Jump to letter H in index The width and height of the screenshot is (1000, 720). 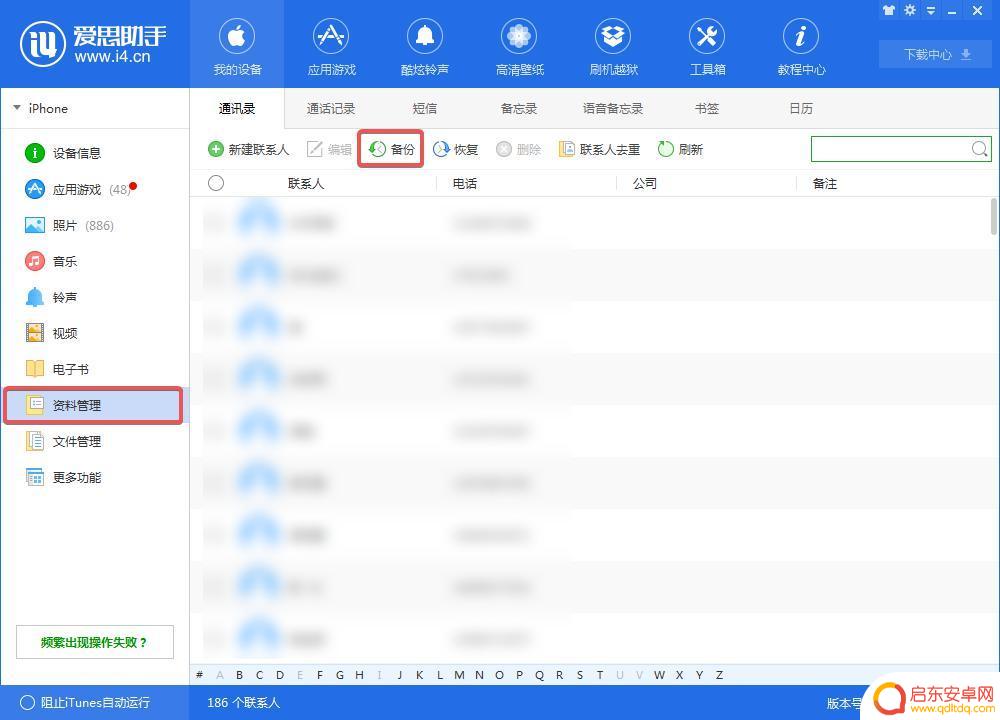tap(360, 675)
